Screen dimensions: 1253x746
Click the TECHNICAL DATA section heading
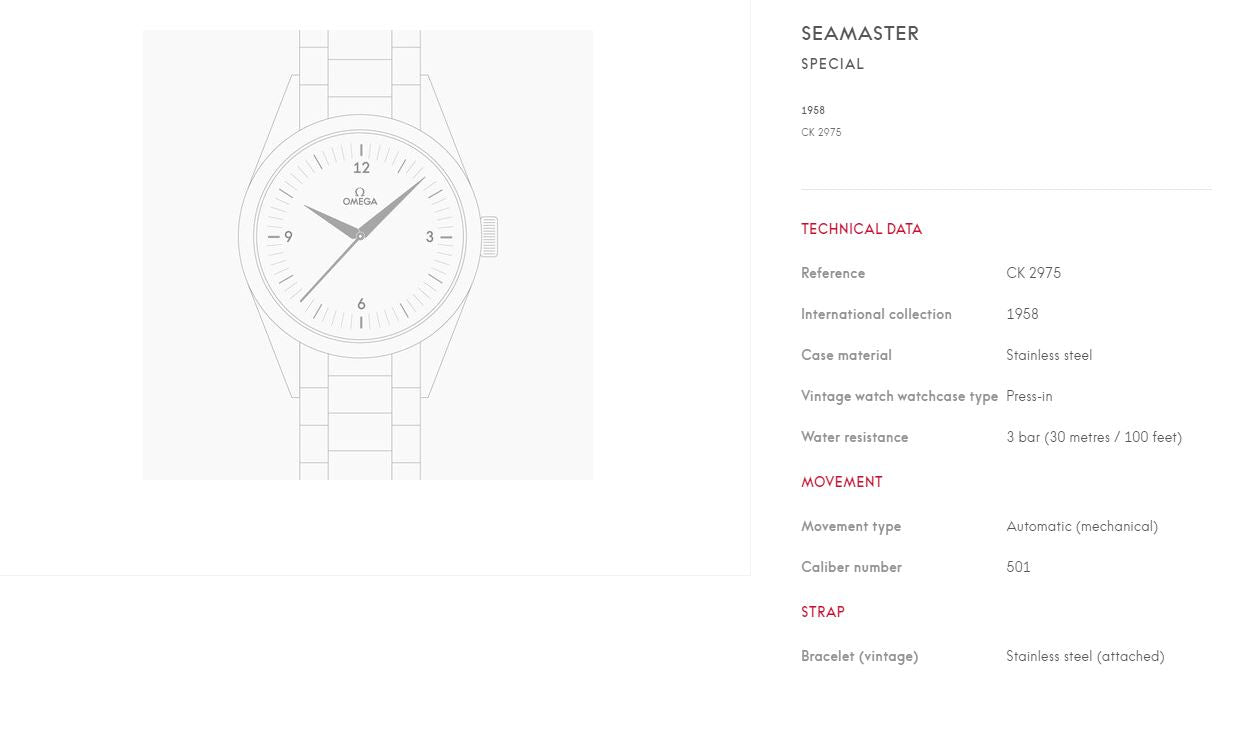861,229
